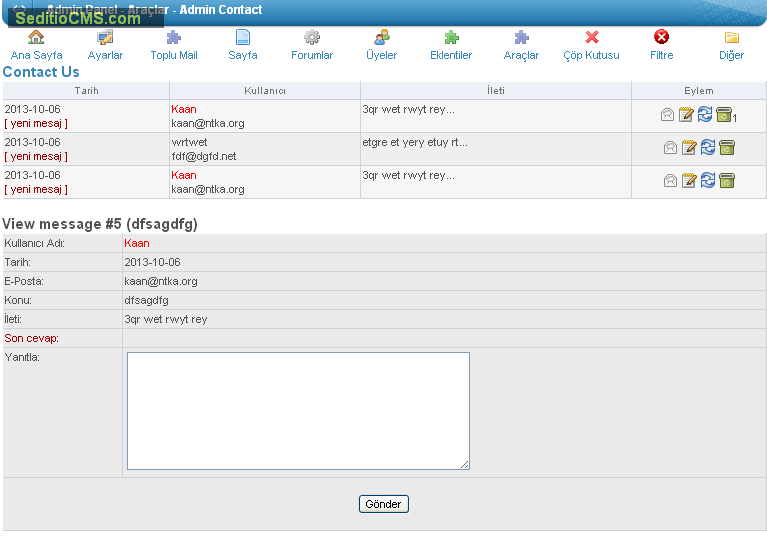Click the blue refresh icon in second message row
Screen dimensions: 767x536
[x=708, y=148]
